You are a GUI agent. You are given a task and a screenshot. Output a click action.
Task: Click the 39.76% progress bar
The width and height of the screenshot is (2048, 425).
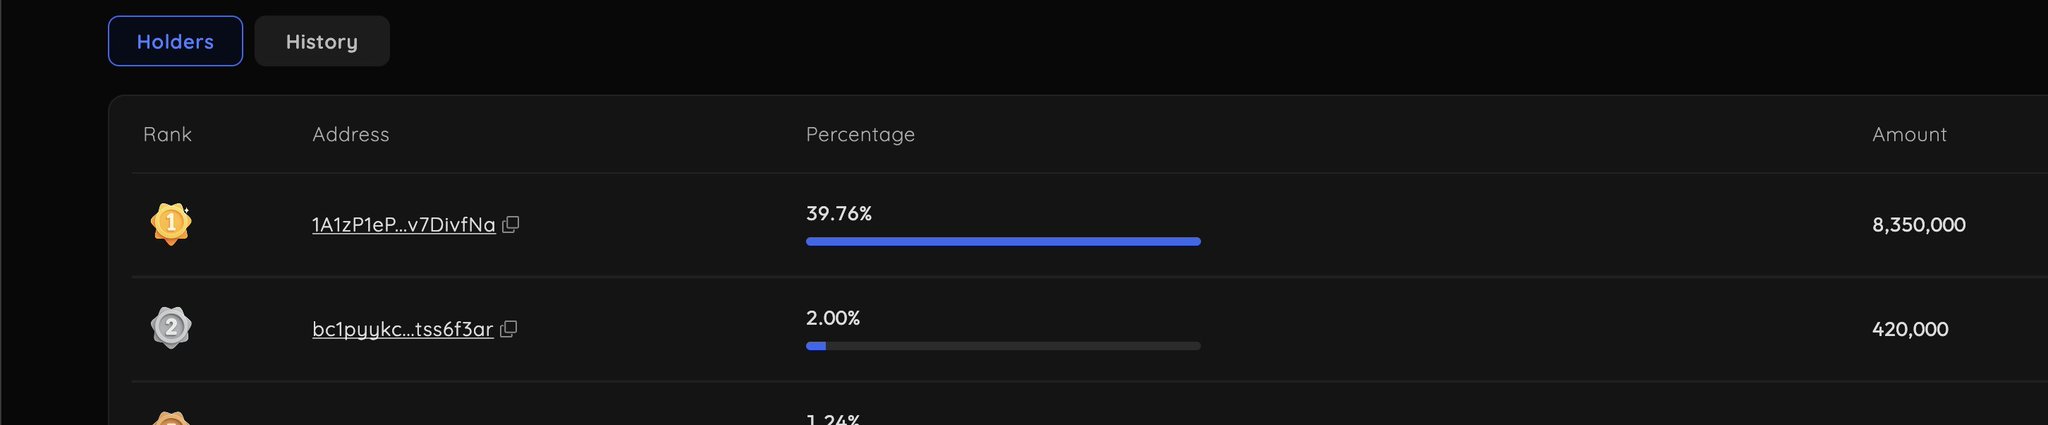(1003, 241)
